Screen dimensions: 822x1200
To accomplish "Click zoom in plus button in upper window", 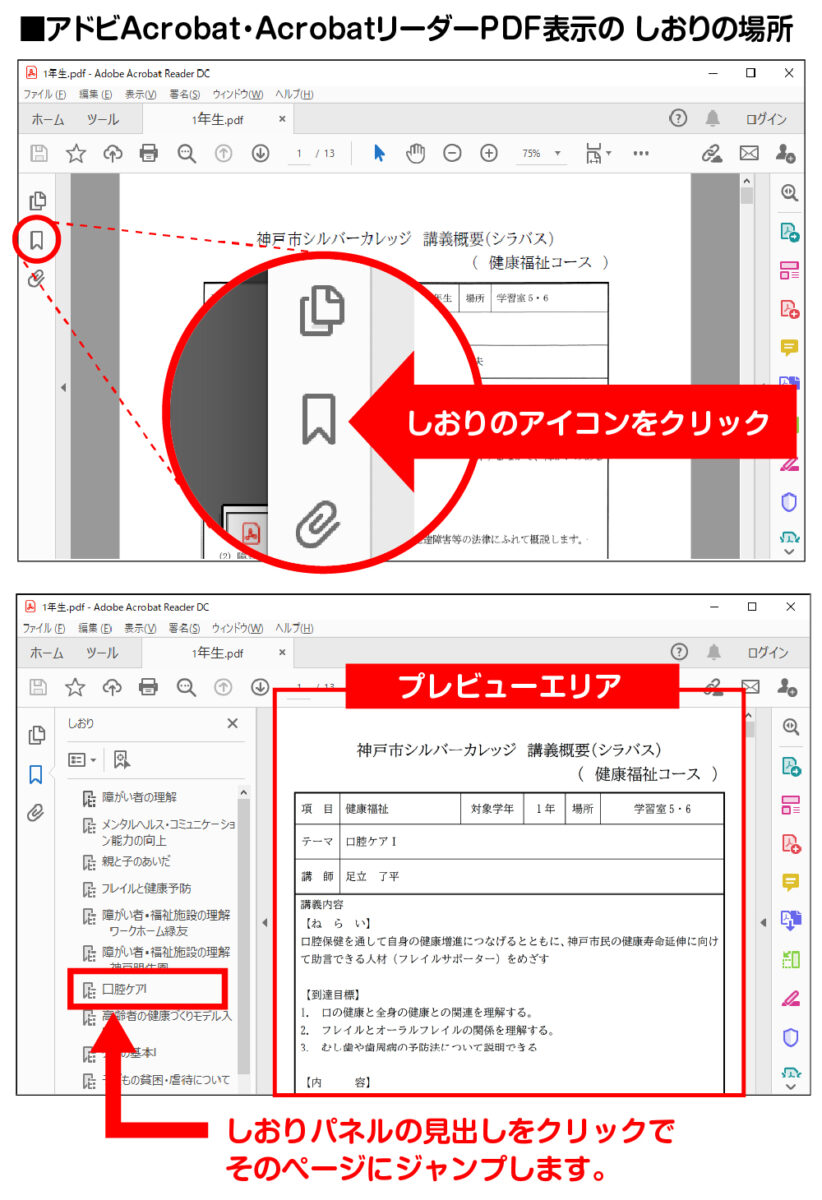I will [489, 153].
